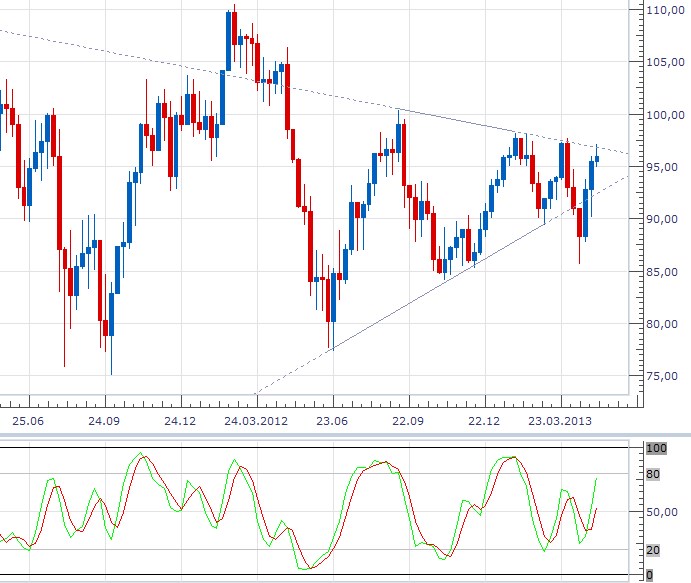The width and height of the screenshot is (691, 583).
Task: Click the end of green stochastic line
Action: coord(597,478)
